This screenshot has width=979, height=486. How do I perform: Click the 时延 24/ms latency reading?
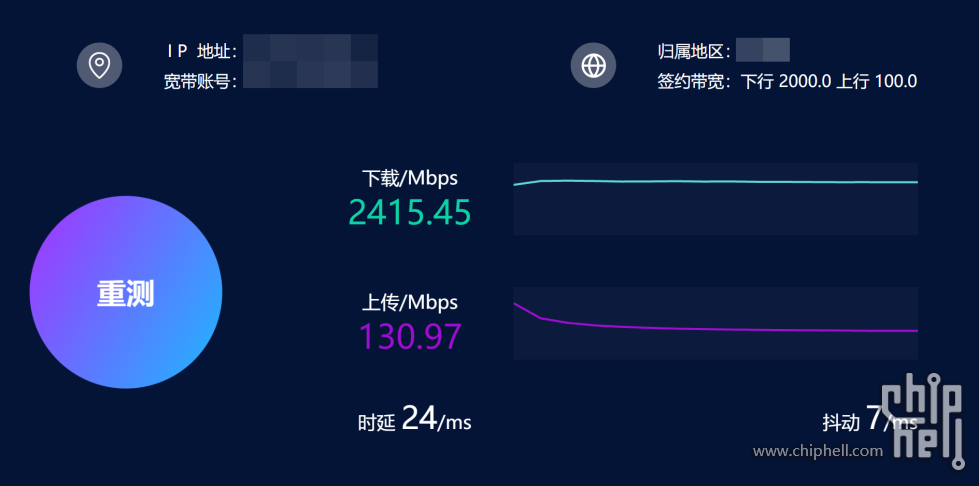click(x=415, y=419)
